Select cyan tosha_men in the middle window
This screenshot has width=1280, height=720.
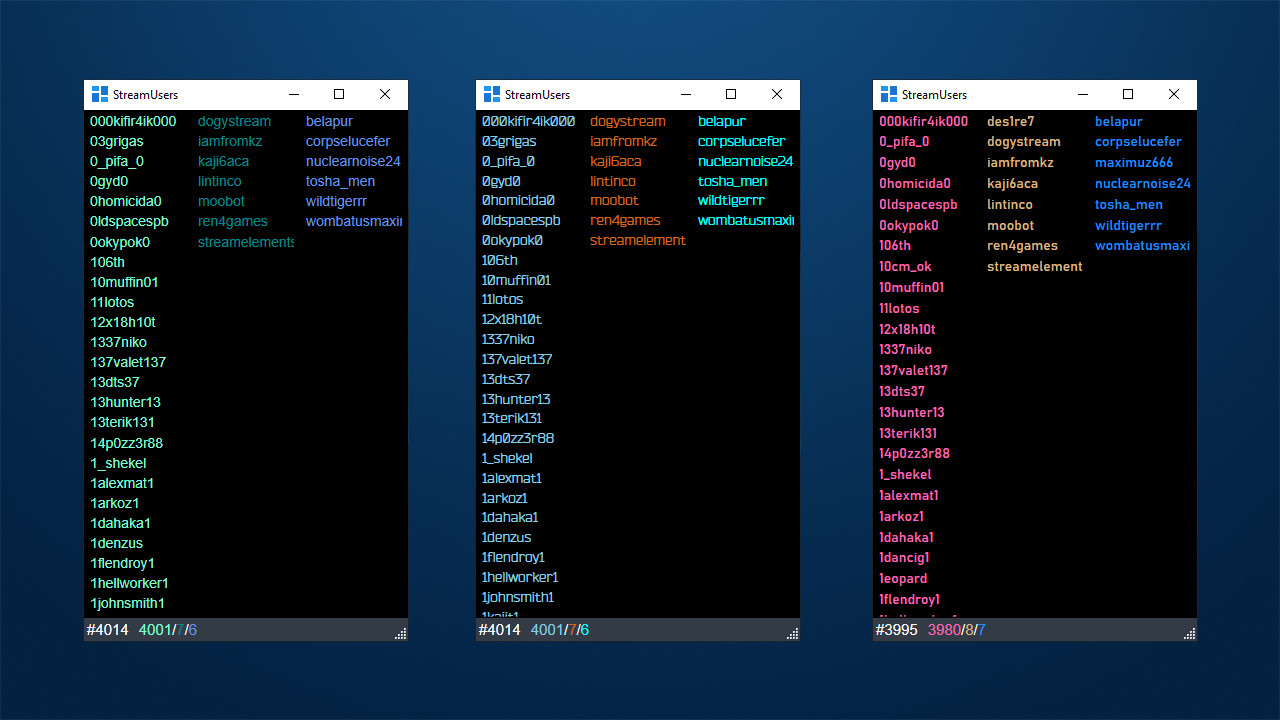(732, 181)
